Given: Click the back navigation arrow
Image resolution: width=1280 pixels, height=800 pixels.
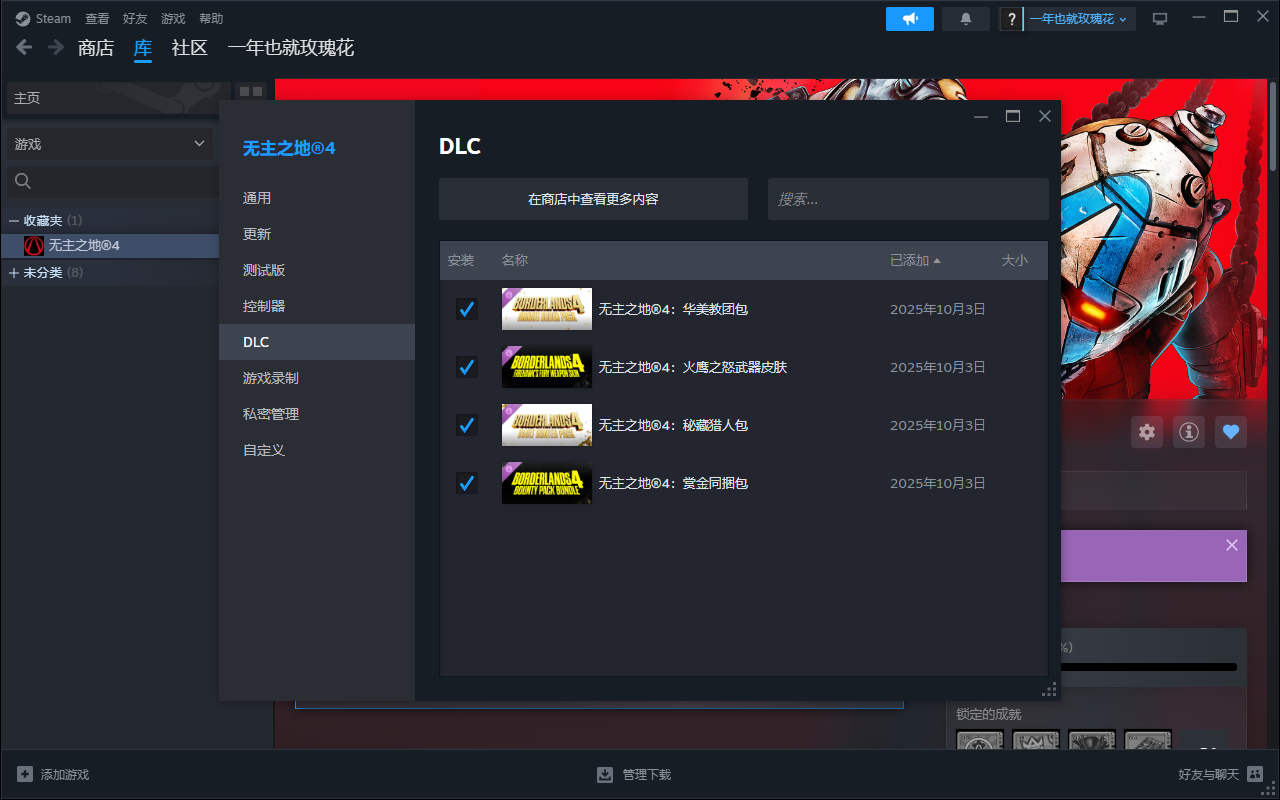Looking at the screenshot, I should [x=24, y=47].
